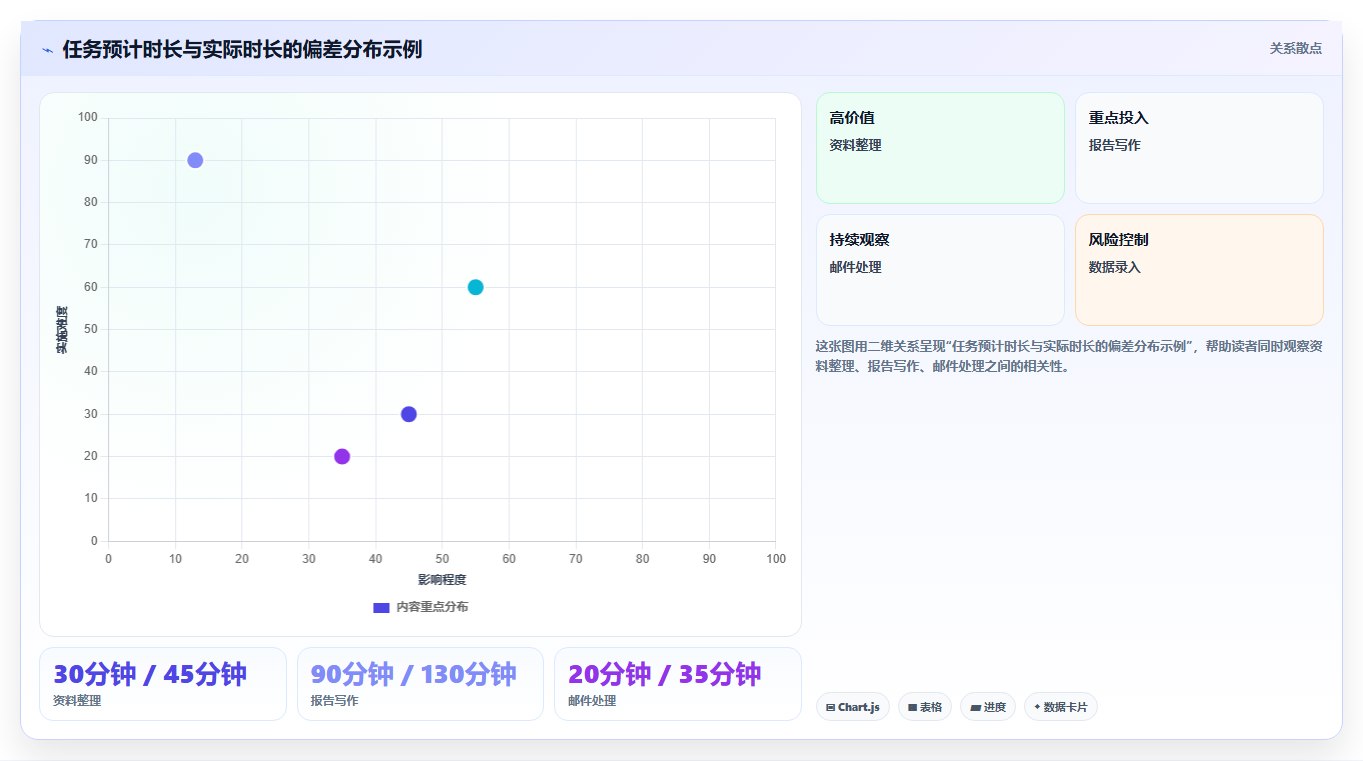This screenshot has height=761, width=1363.
Task: Click the 30分钟 / 45分钟 stat card
Action: [x=163, y=684]
